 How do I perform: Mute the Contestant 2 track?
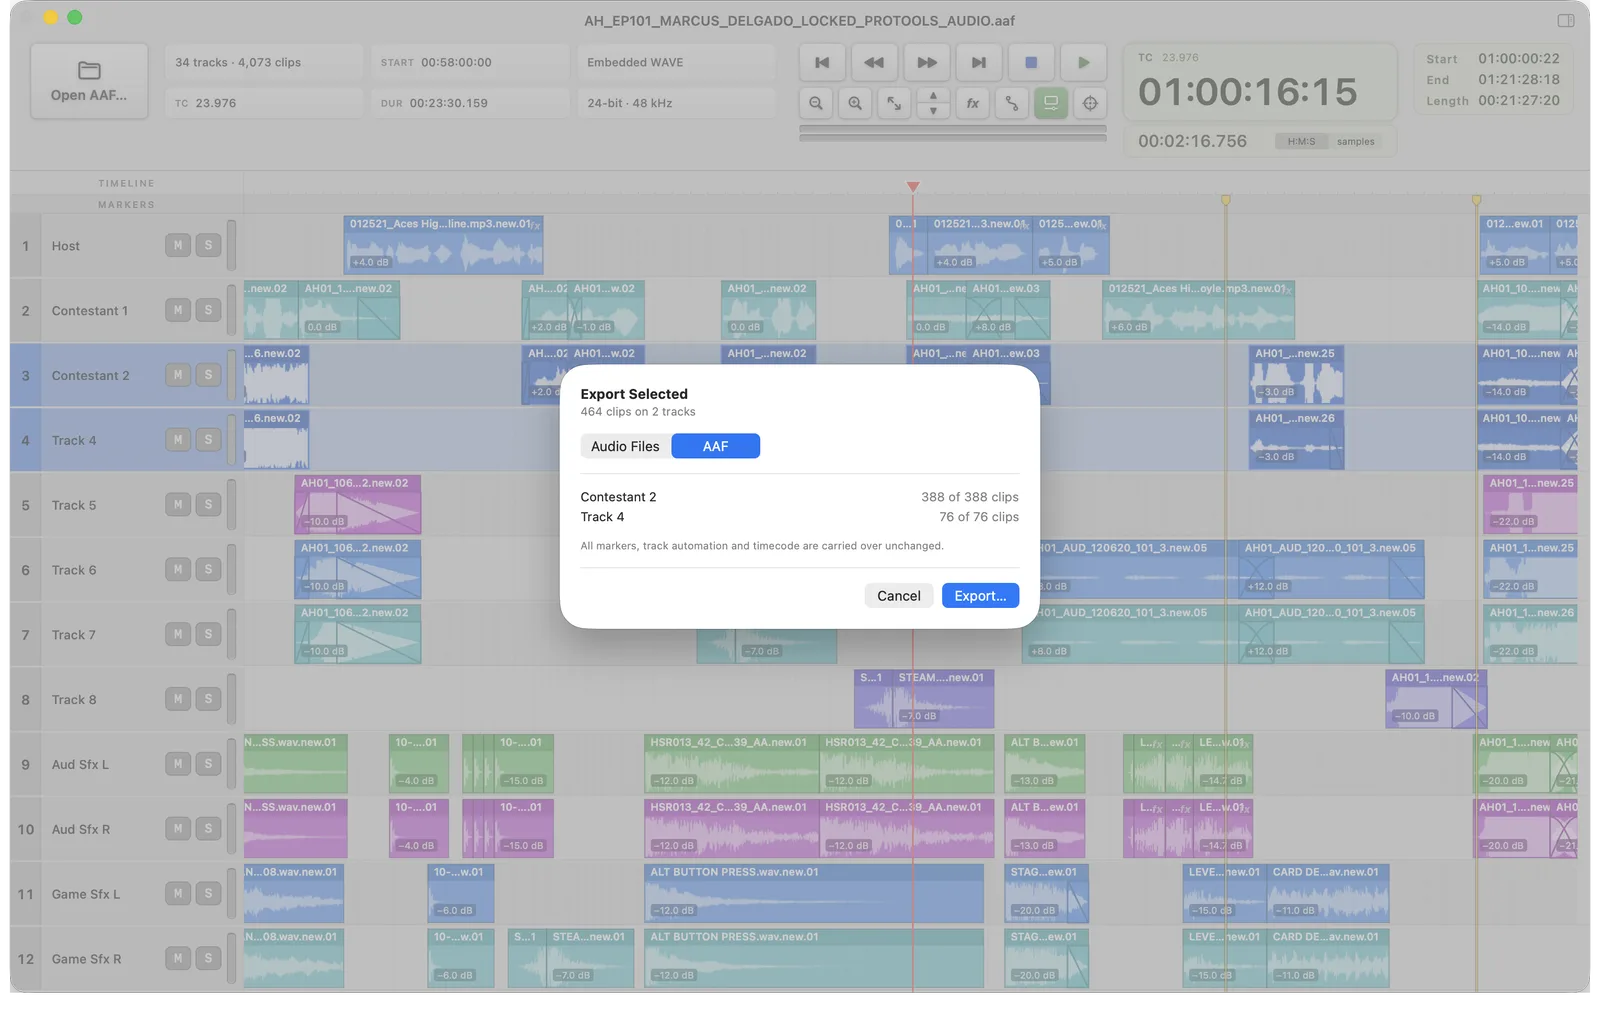point(178,375)
